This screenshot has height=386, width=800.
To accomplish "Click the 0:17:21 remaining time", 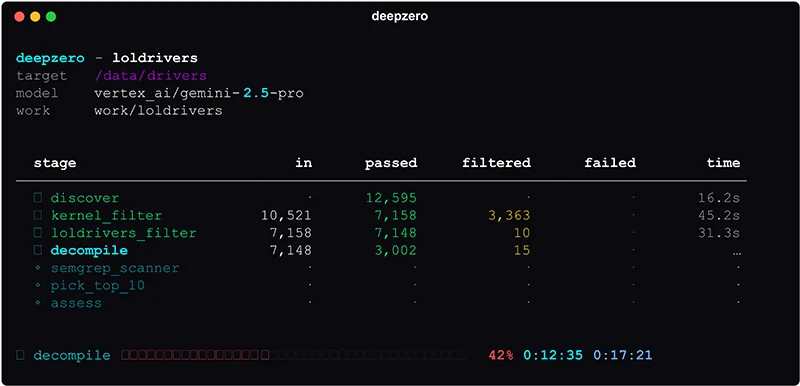I will [623, 355].
